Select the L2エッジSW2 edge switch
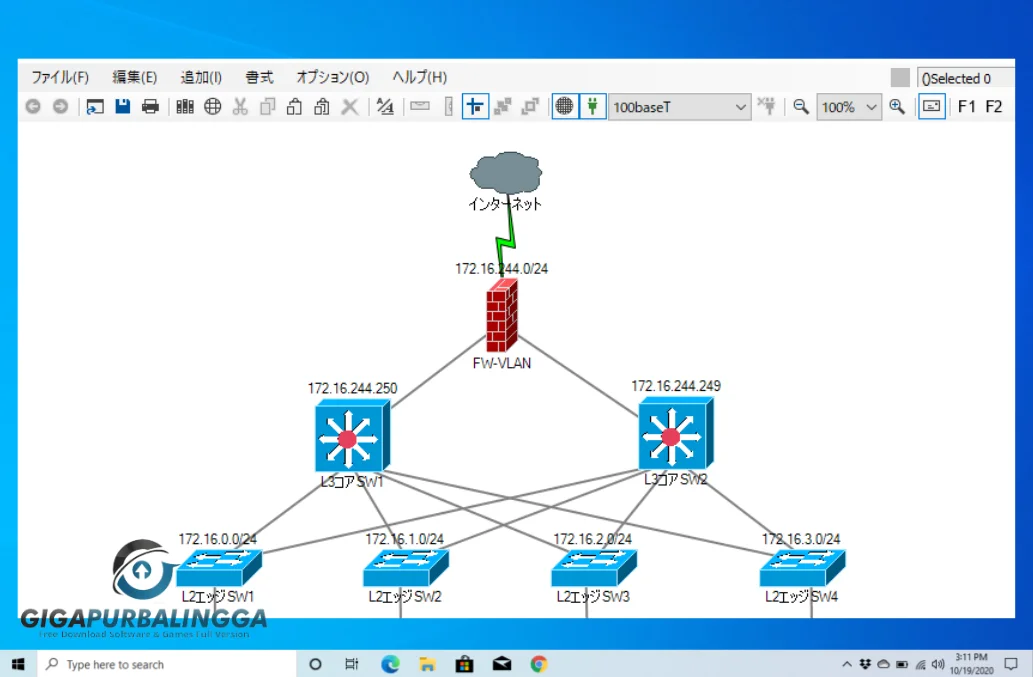 click(x=406, y=568)
